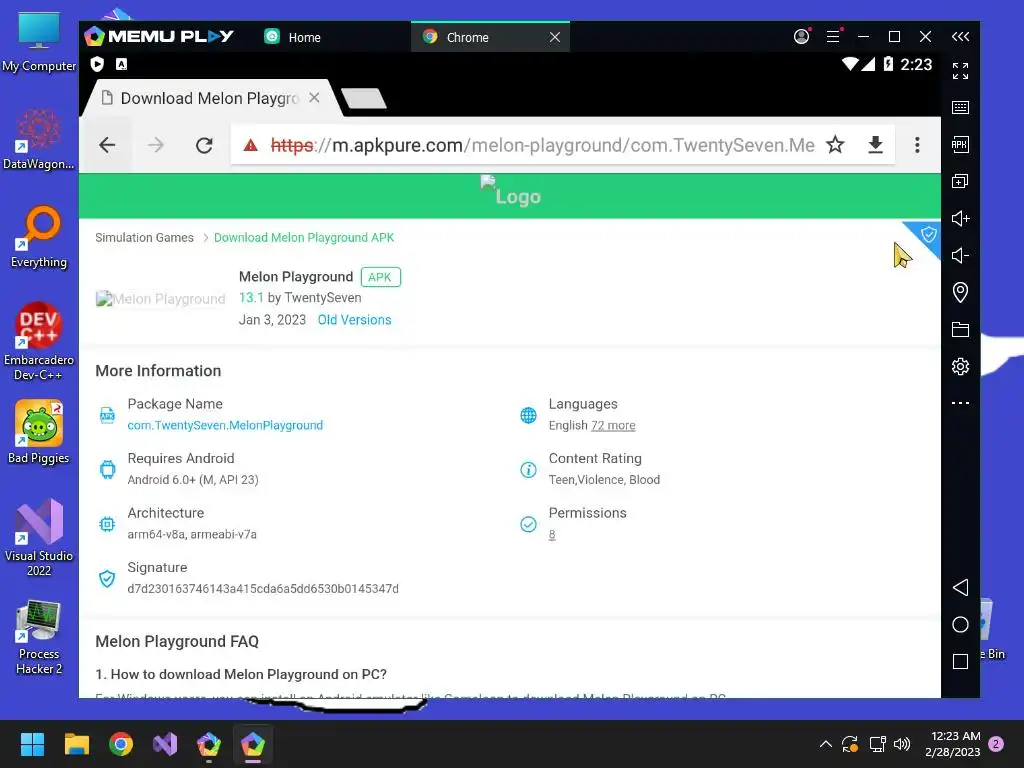Screen dimensions: 1024x768
Task: Click the 13.1 version number
Action: coord(251,298)
